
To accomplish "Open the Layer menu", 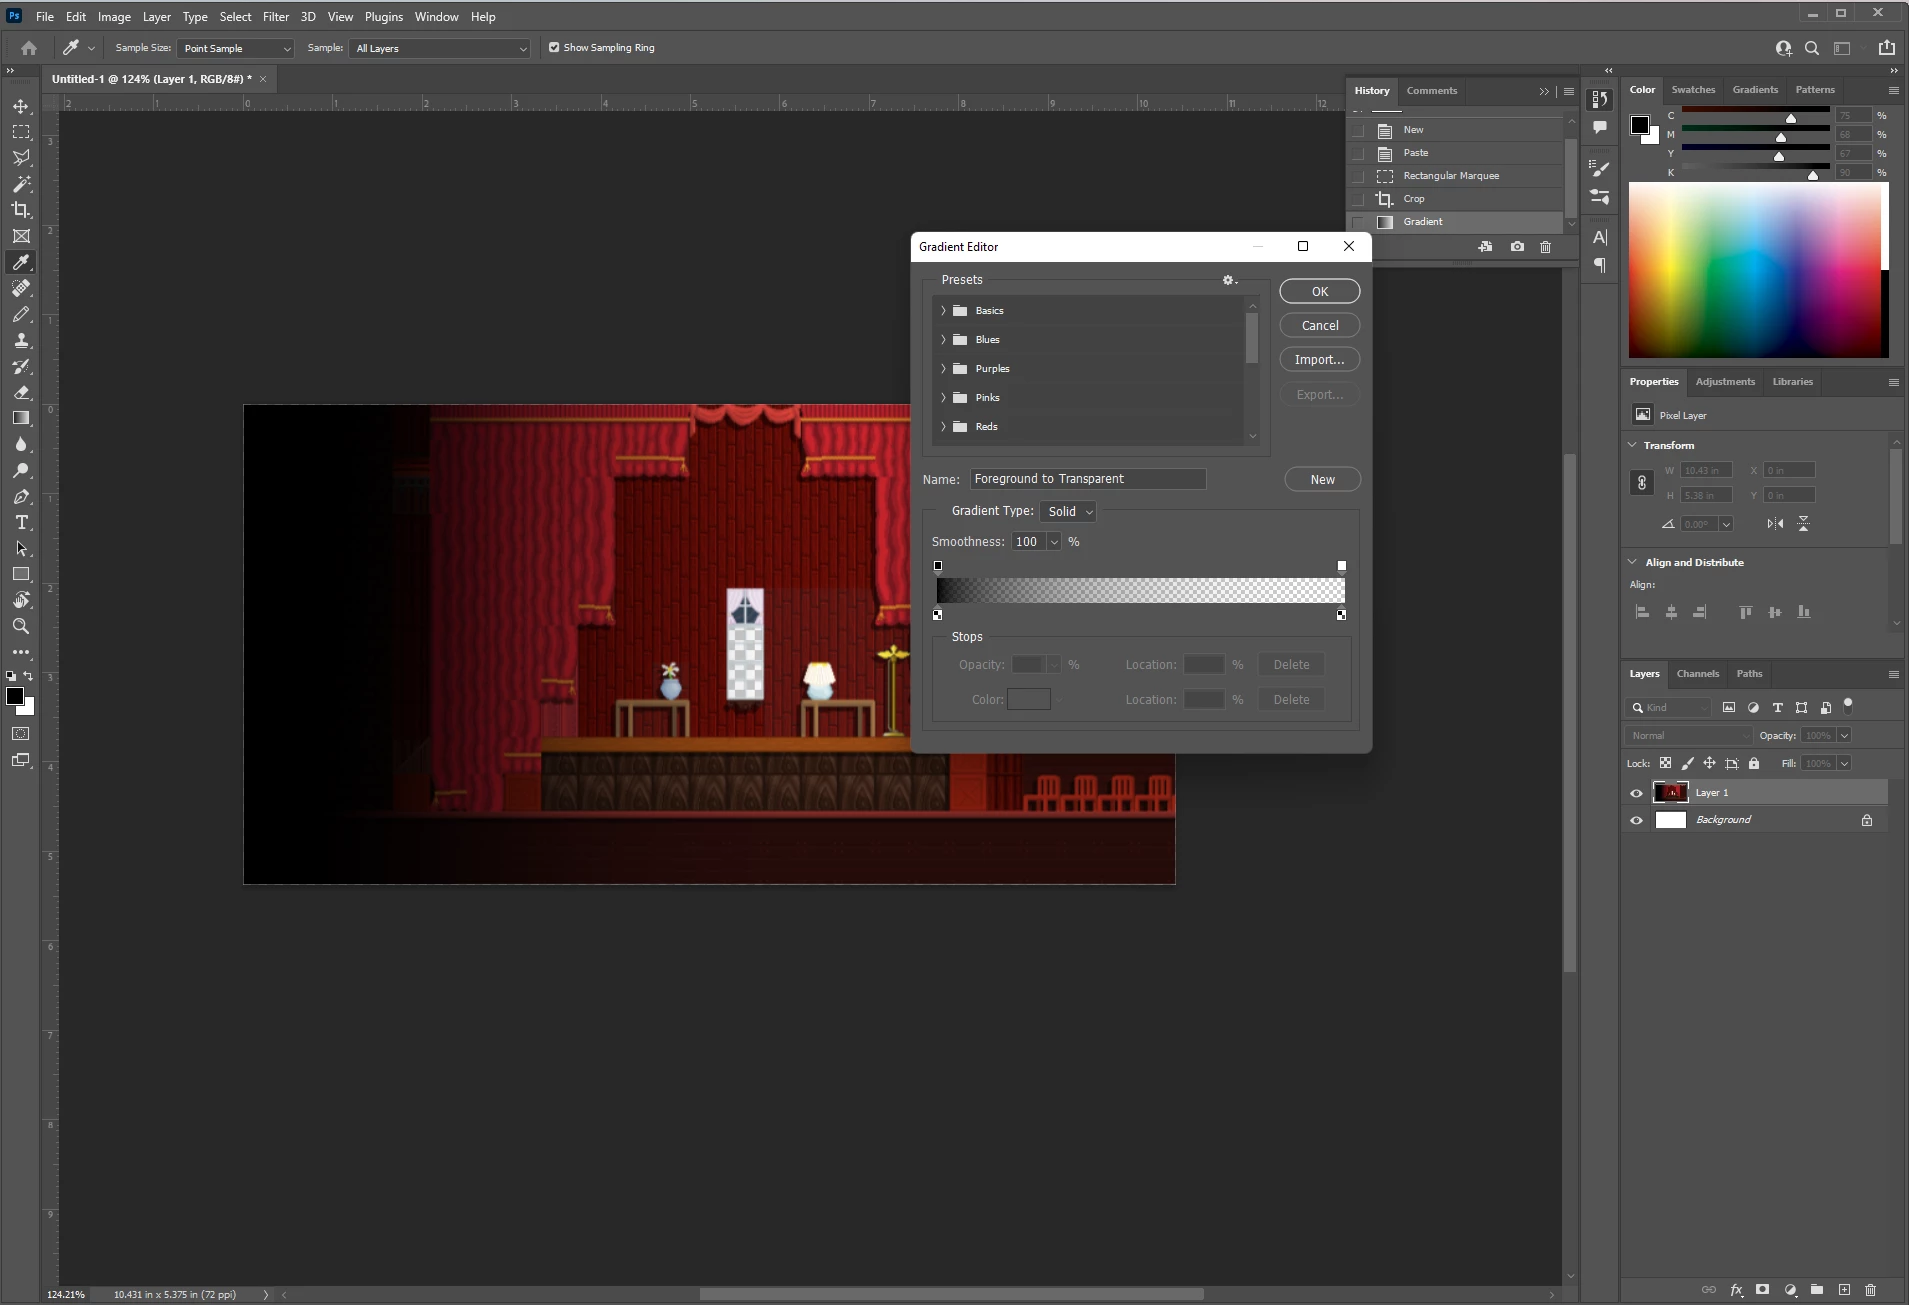I will (157, 17).
